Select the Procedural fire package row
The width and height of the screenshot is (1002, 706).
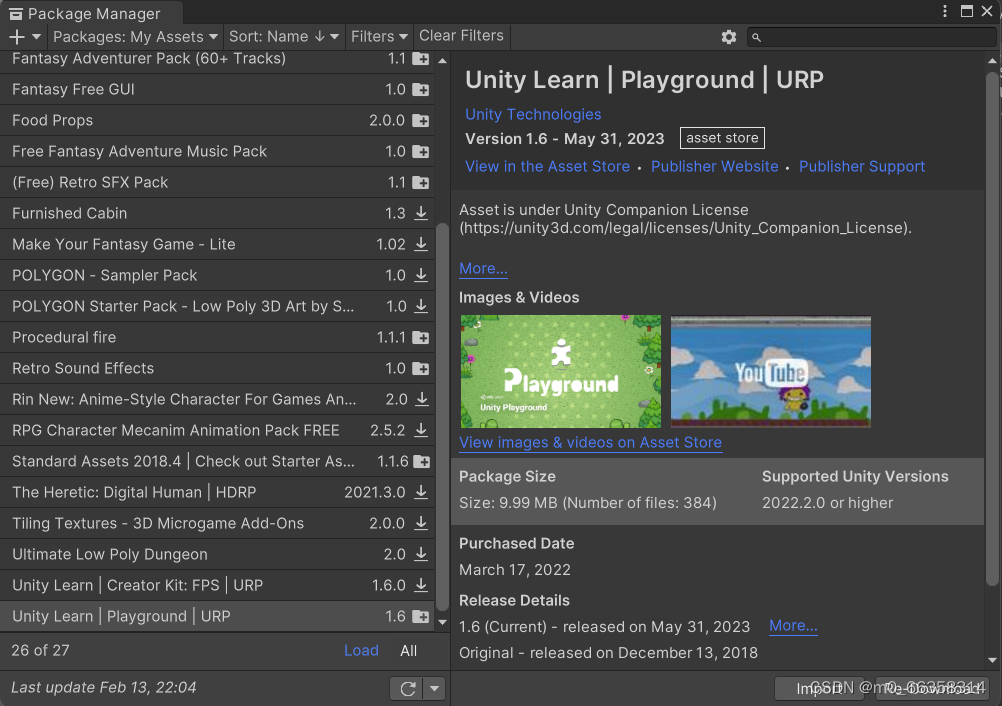click(217, 337)
